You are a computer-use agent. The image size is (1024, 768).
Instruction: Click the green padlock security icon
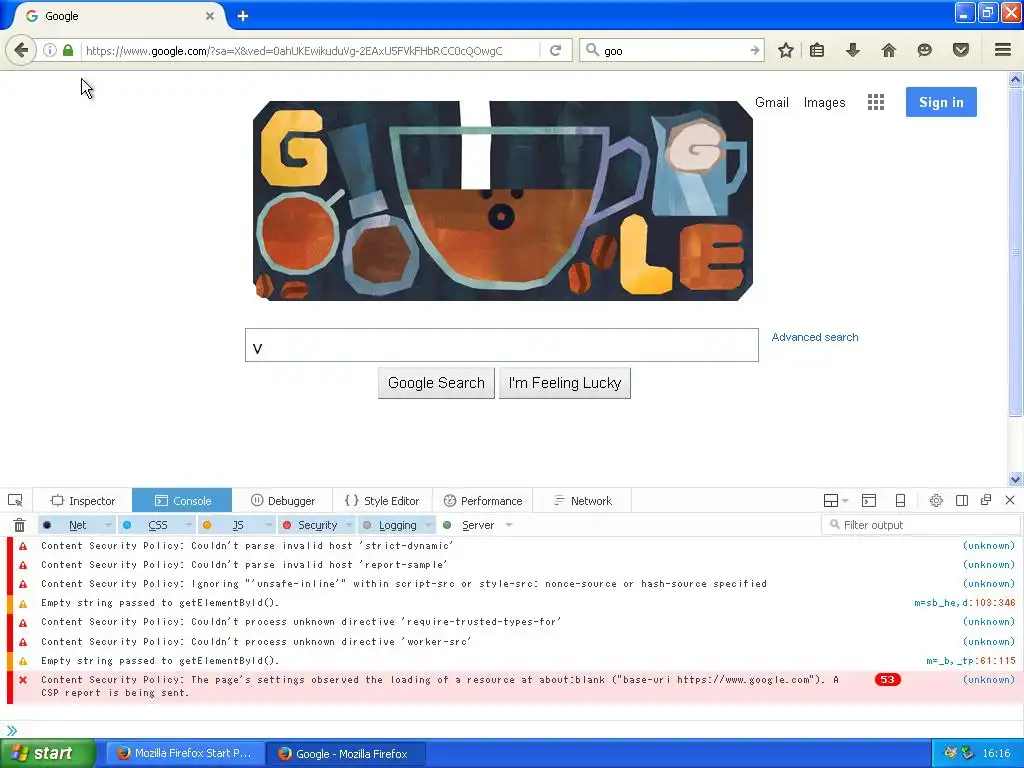click(68, 50)
